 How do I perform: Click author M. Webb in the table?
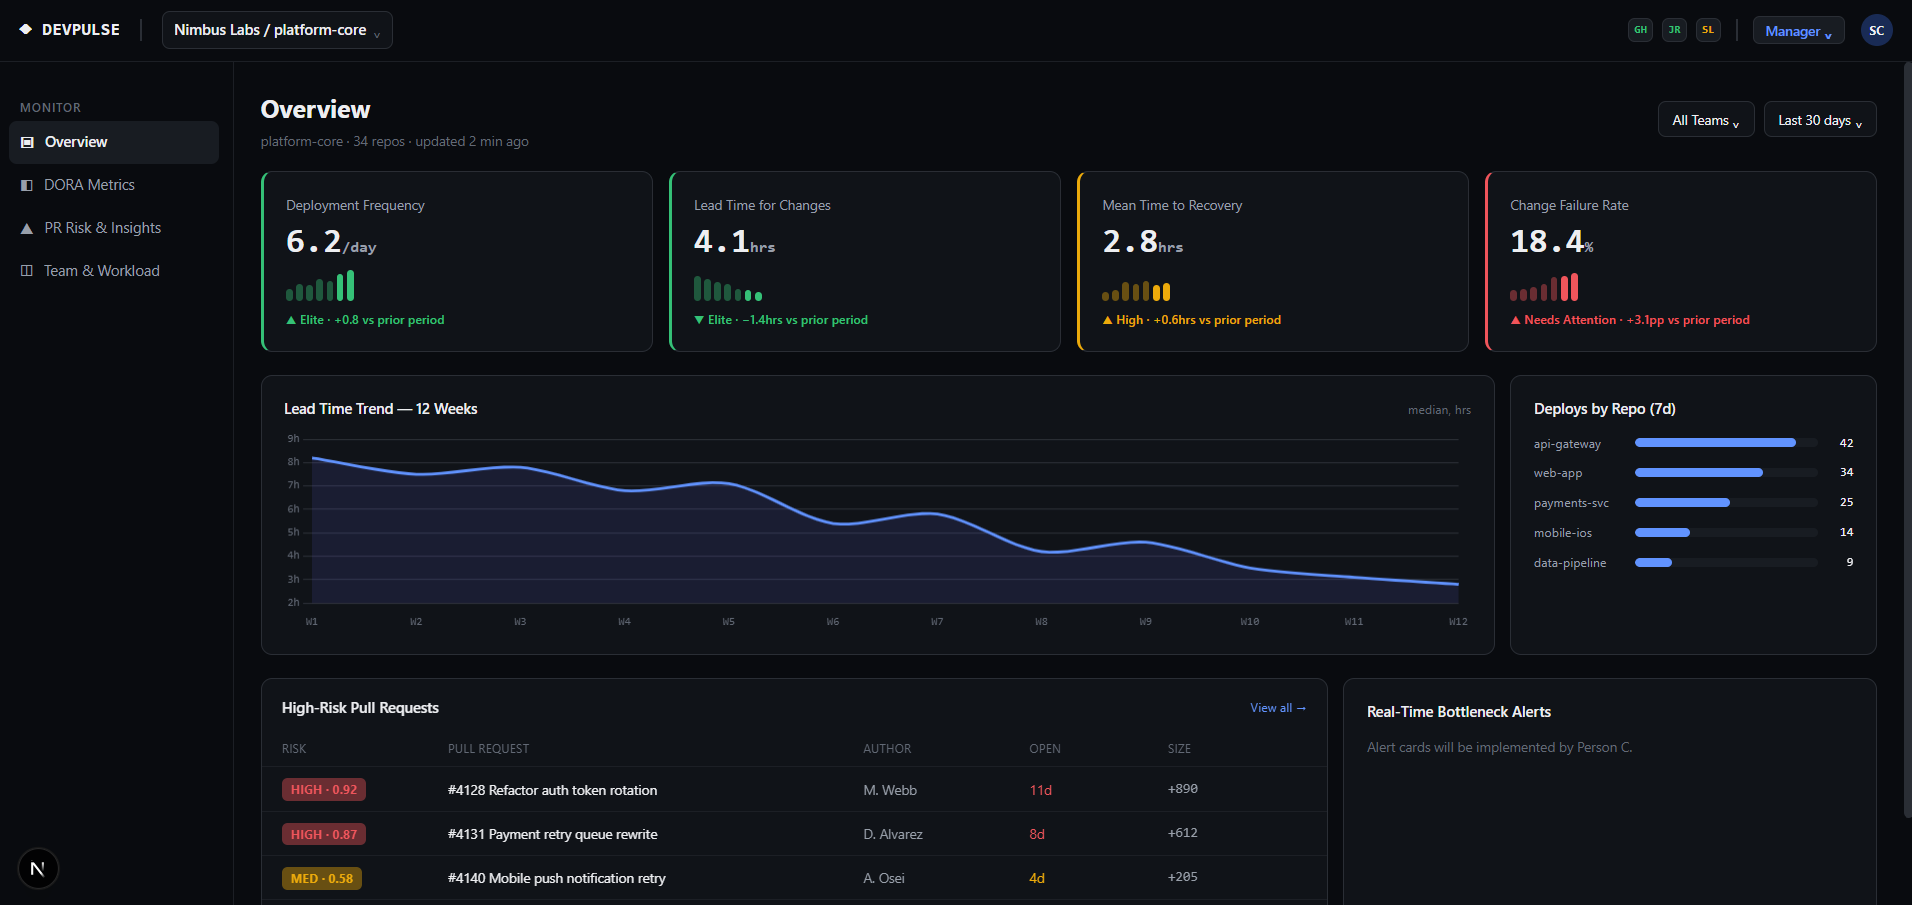pyautogui.click(x=890, y=790)
